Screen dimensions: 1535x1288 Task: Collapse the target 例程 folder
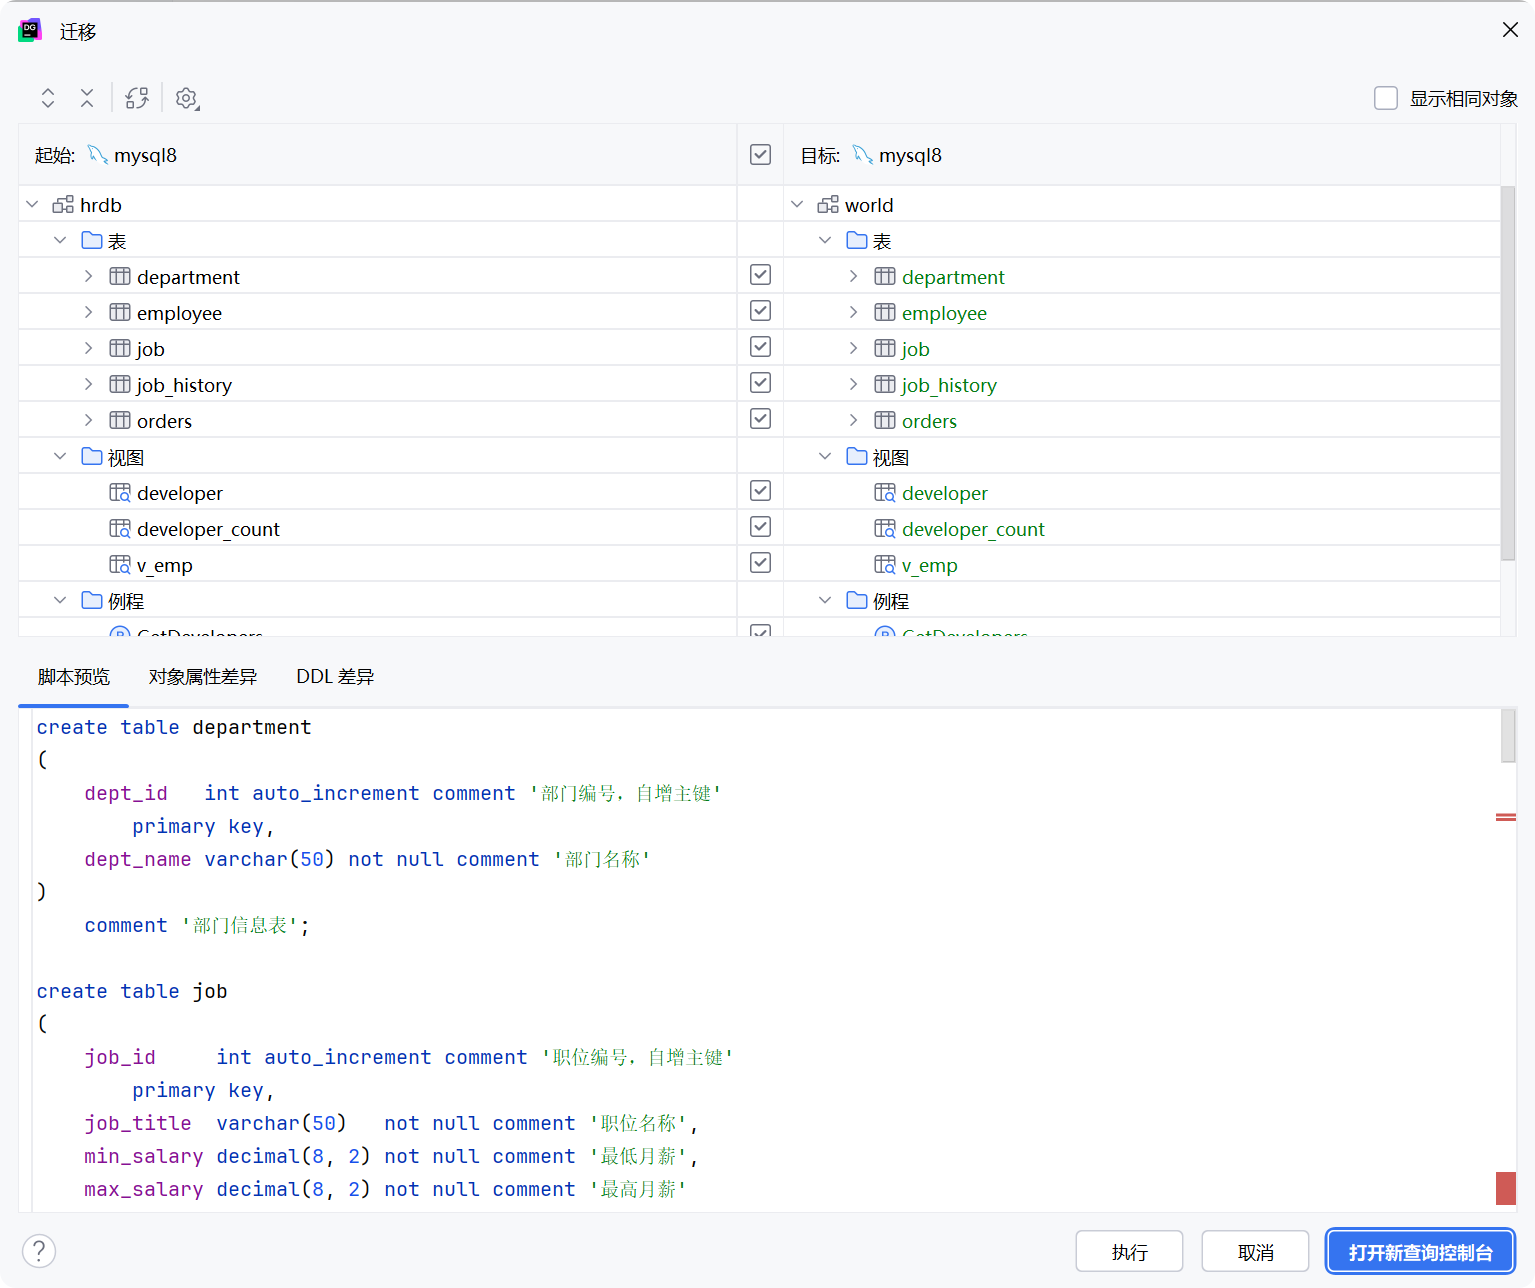coord(825,600)
